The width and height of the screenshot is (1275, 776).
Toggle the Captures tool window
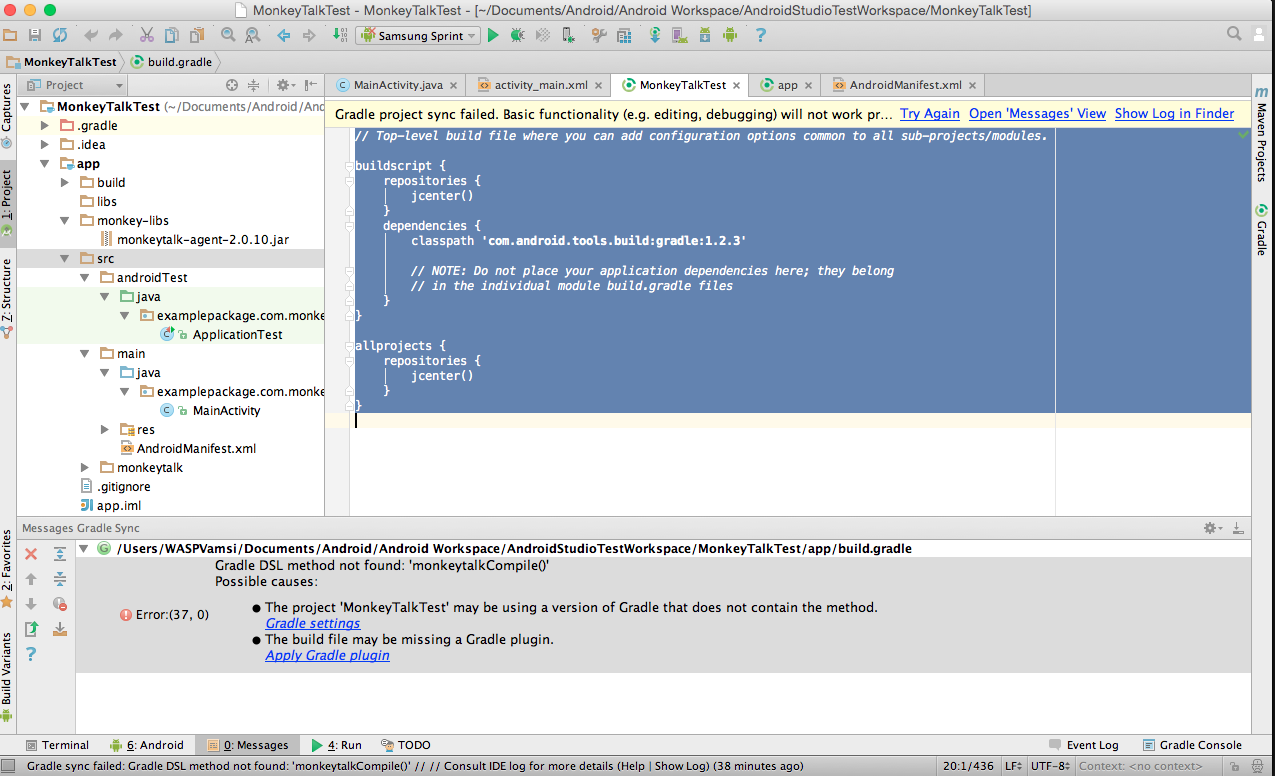7,116
